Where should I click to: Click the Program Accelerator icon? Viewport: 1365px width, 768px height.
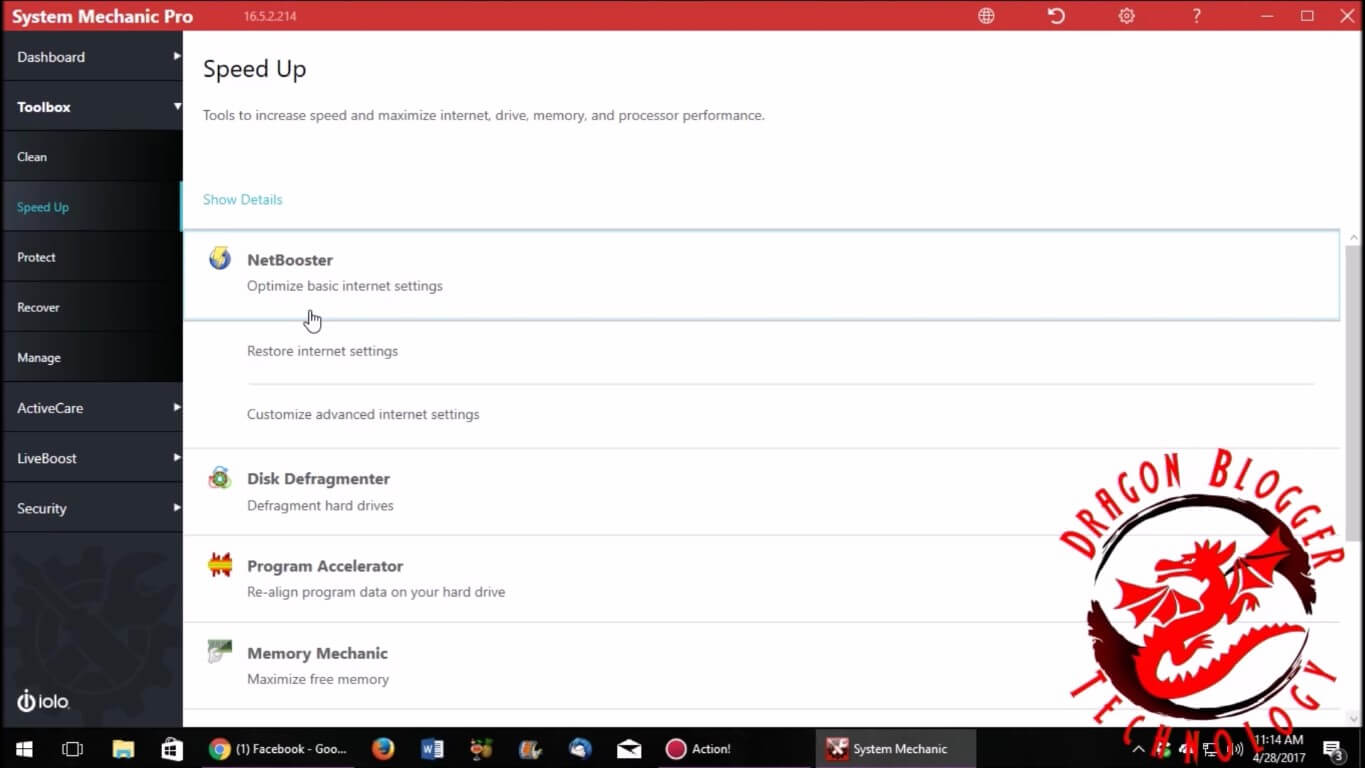coord(220,566)
